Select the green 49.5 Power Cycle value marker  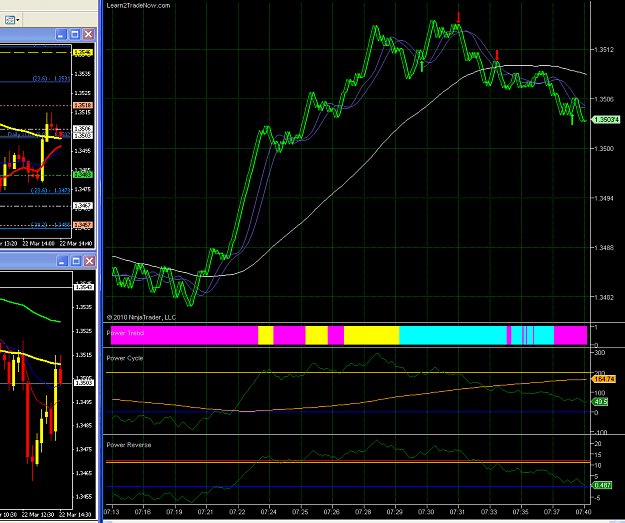point(600,402)
